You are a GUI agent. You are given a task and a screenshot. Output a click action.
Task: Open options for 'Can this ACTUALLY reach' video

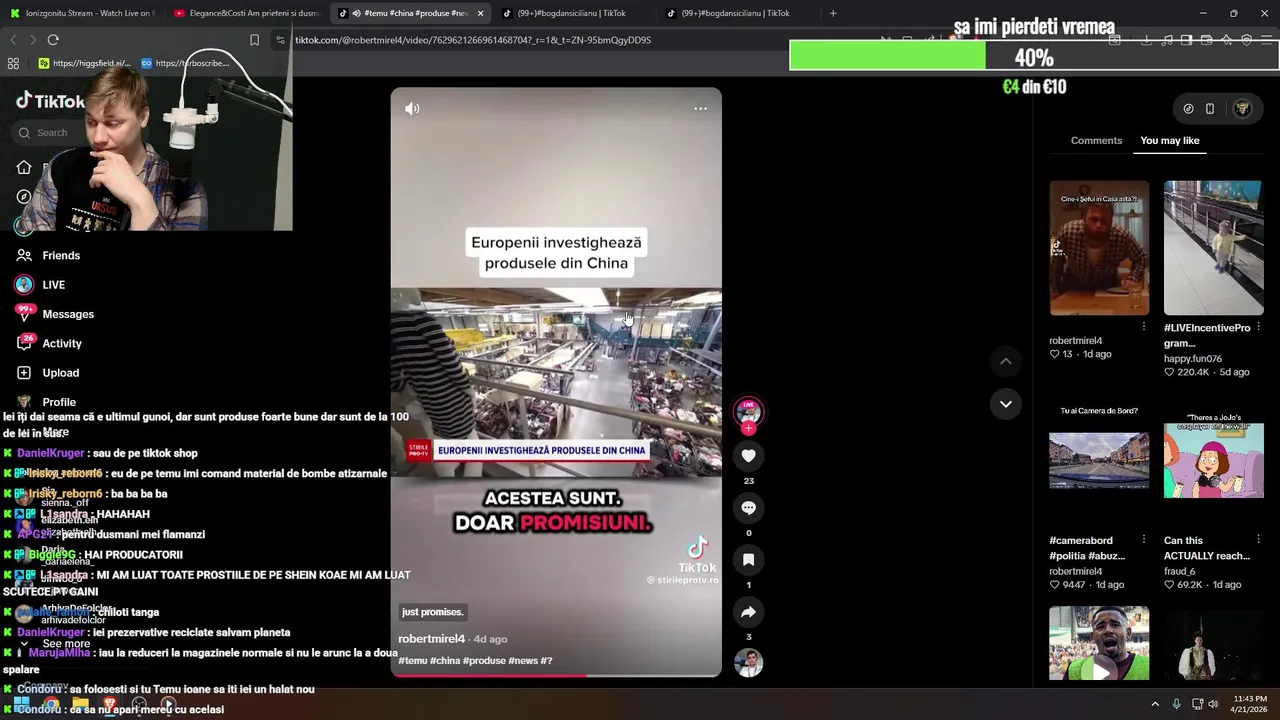(x=1258, y=540)
